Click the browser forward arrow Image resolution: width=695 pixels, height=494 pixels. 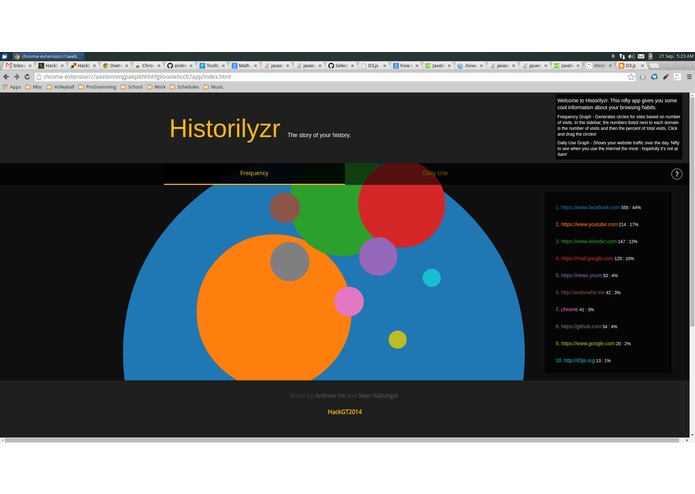tap(16, 77)
